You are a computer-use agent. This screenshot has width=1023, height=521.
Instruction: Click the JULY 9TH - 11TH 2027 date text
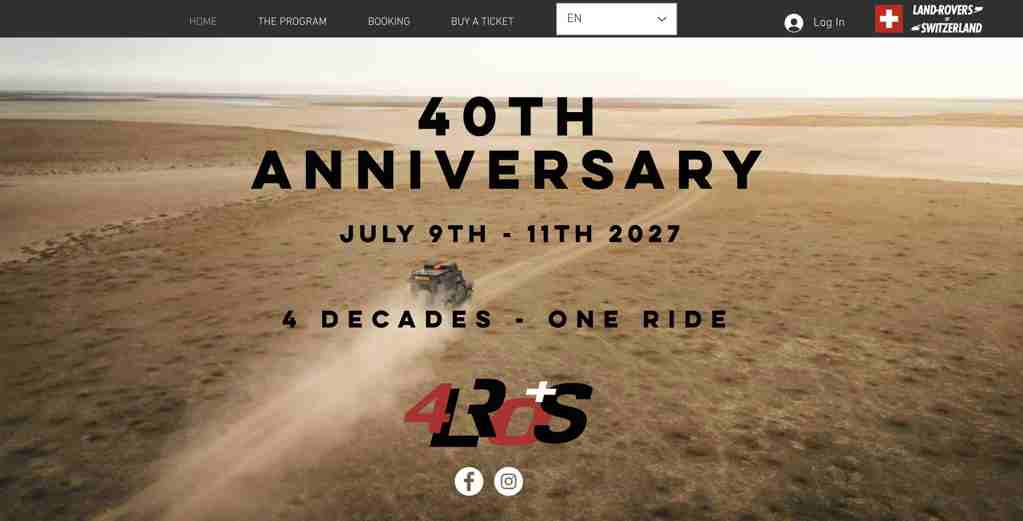[511, 234]
